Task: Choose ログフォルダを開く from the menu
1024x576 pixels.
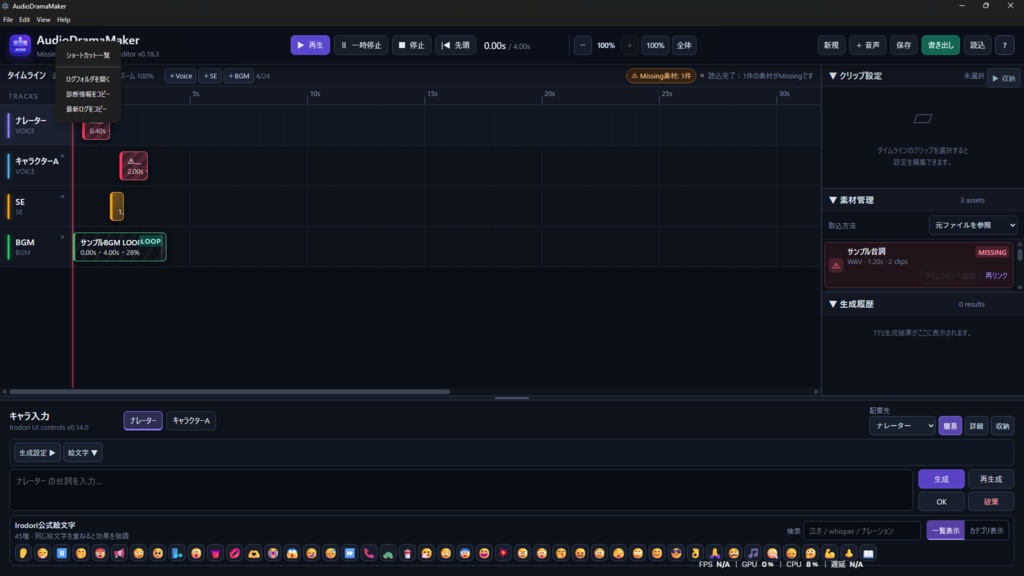Action: pos(88,79)
